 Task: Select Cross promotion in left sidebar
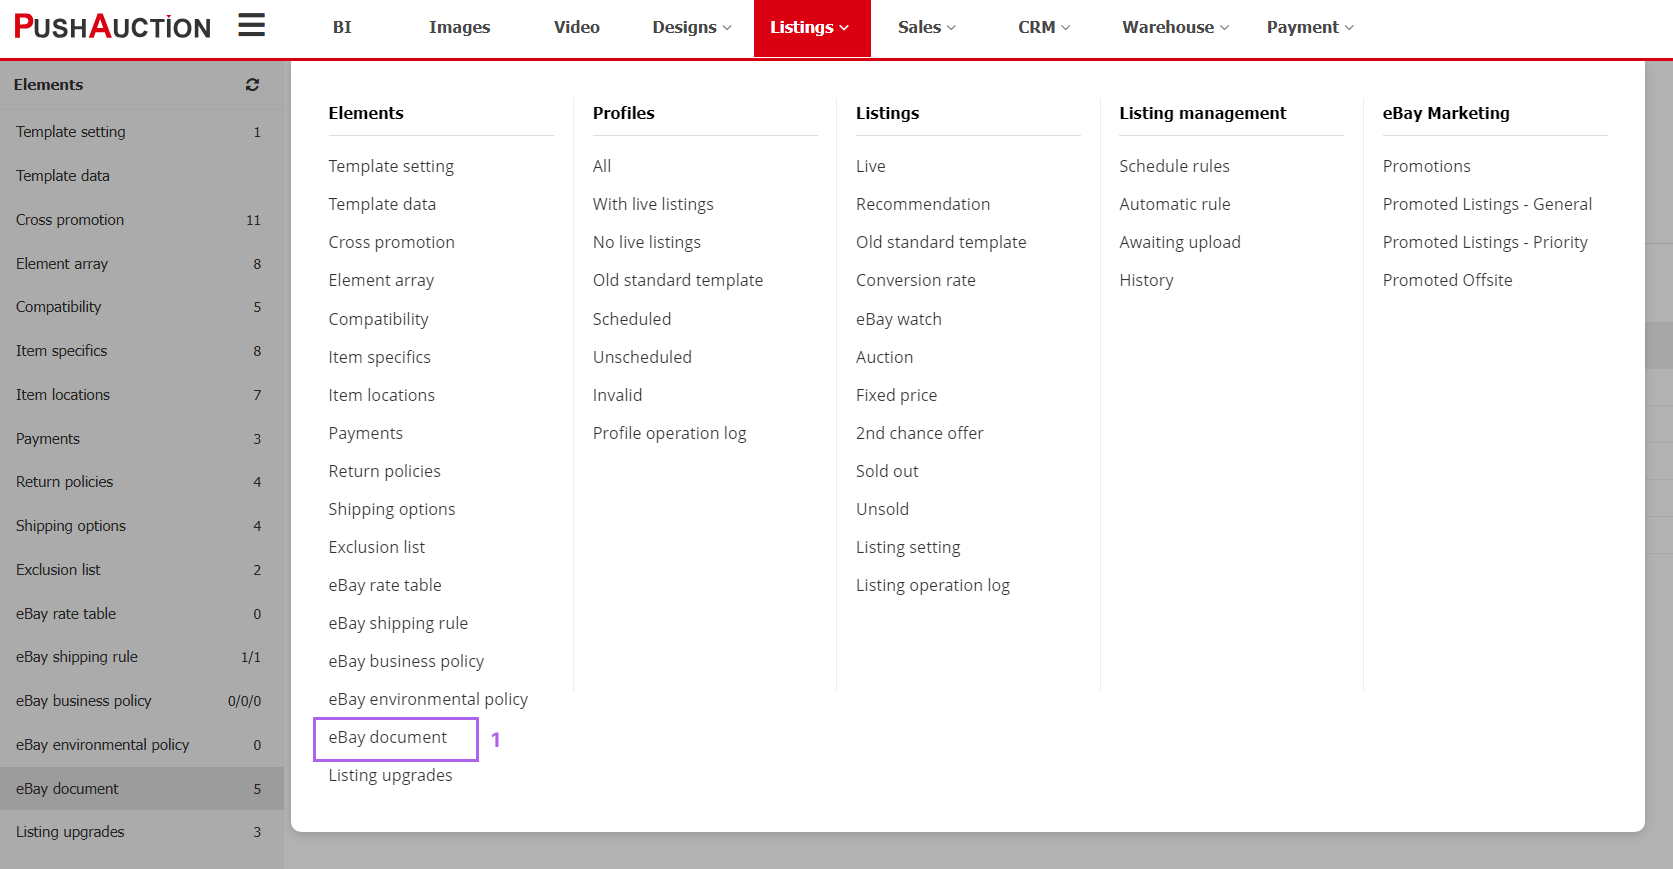[70, 220]
